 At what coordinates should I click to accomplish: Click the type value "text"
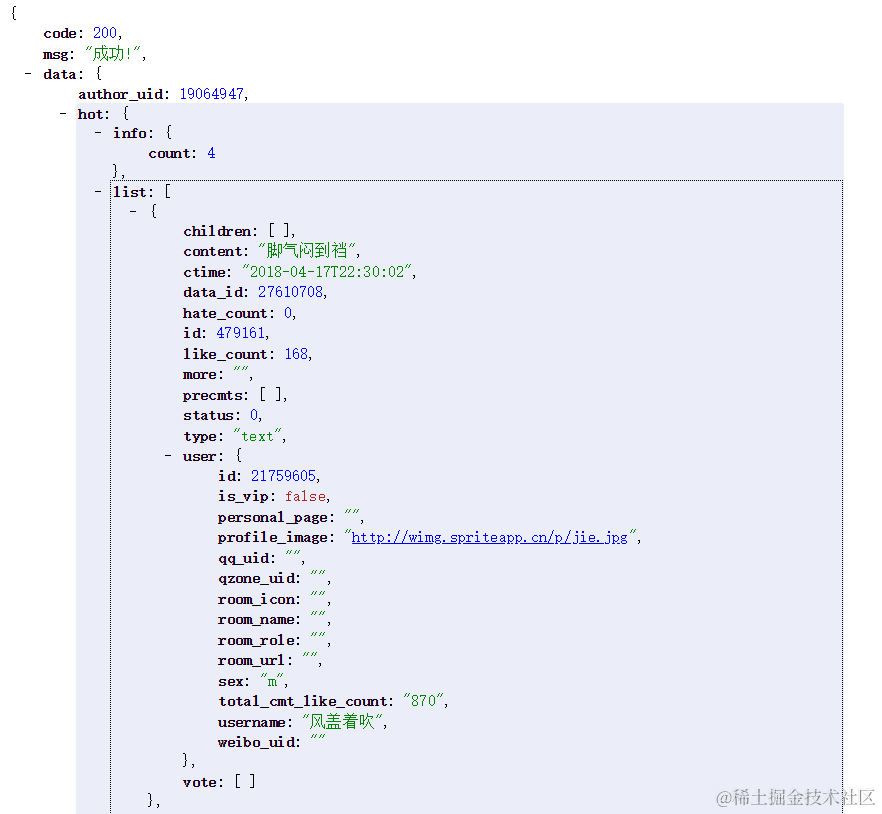click(257, 437)
